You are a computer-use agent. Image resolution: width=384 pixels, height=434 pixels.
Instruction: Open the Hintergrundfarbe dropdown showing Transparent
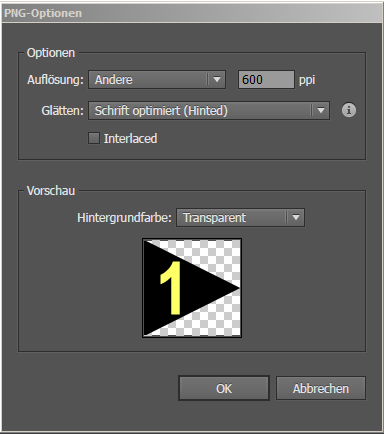240,218
